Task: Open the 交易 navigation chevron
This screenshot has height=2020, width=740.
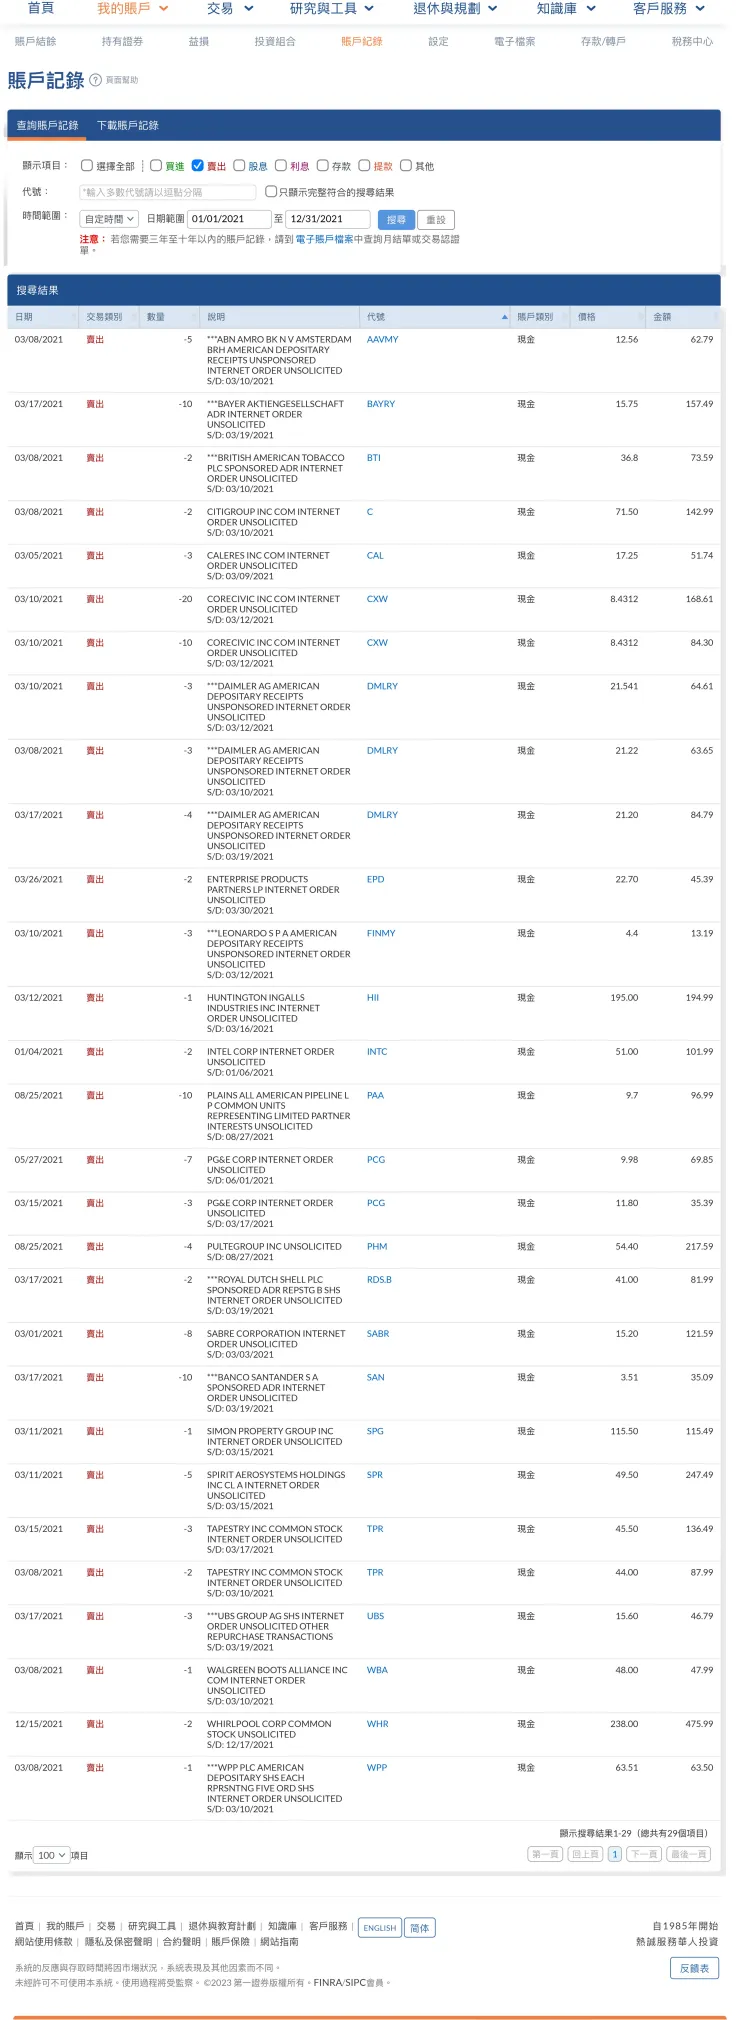Action: point(249,9)
